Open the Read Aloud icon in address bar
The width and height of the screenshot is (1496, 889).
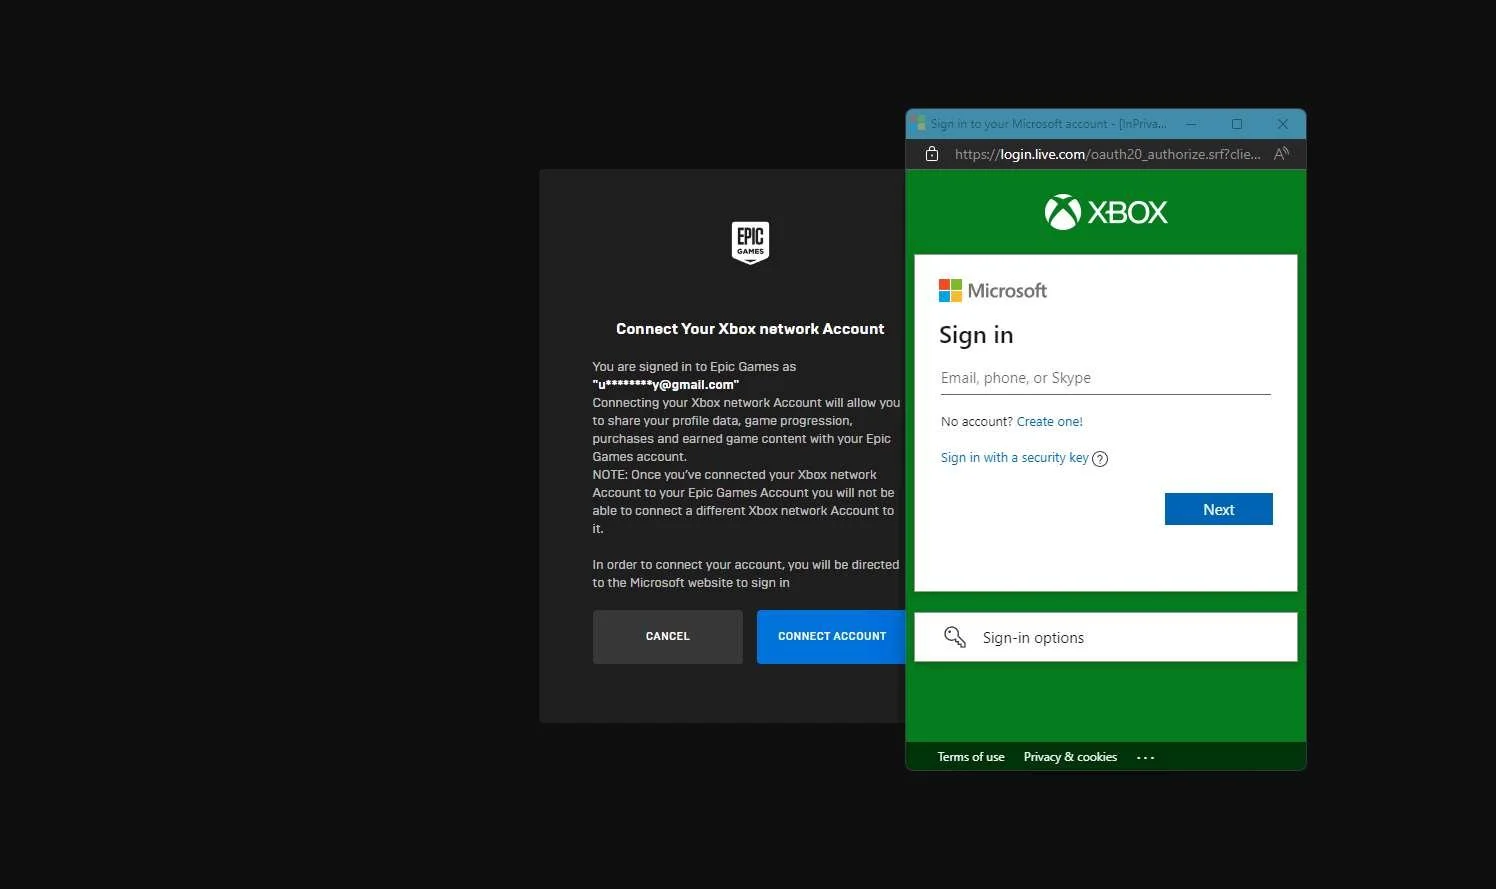pyautogui.click(x=1282, y=154)
